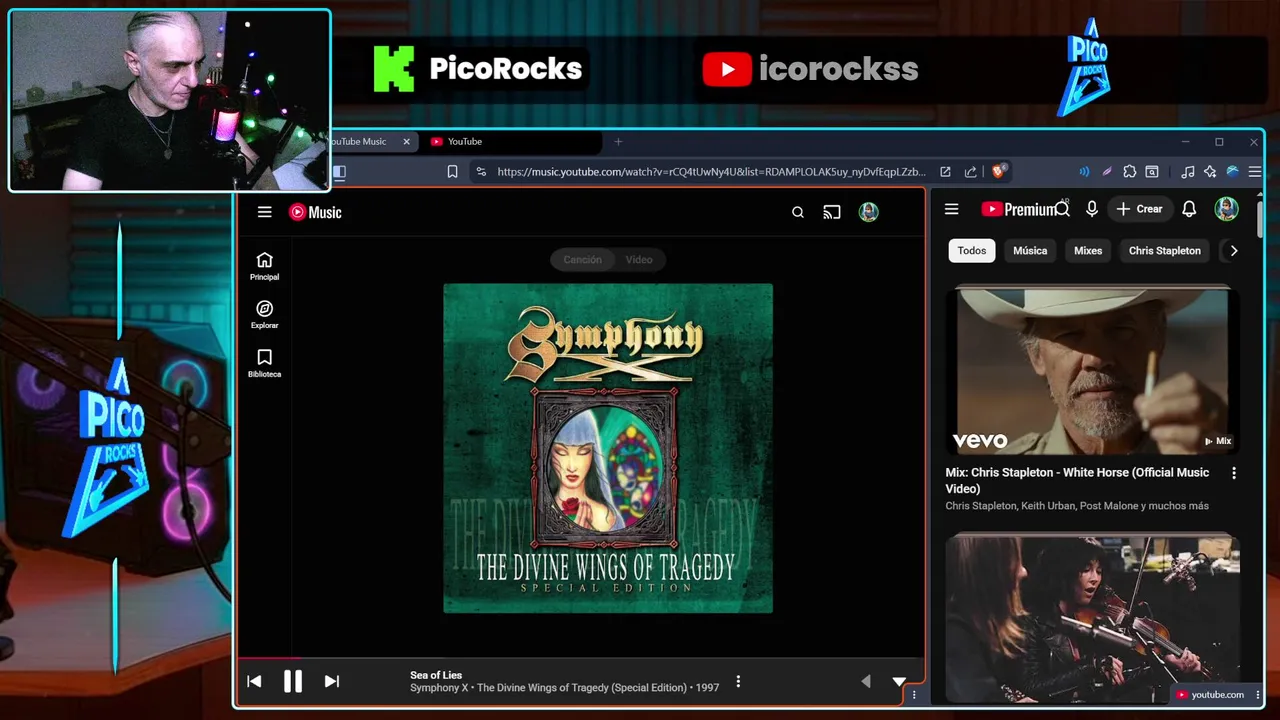Select the Chris Stapleton filter chip
Image resolution: width=1280 pixels, height=720 pixels.
(x=1164, y=251)
